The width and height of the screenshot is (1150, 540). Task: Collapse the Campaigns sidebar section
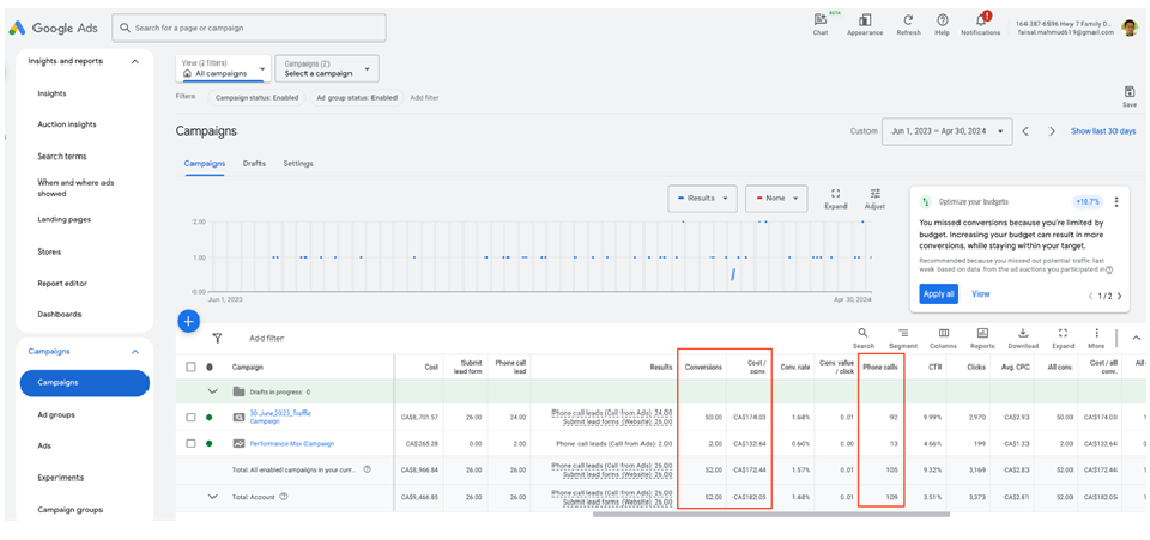point(135,351)
